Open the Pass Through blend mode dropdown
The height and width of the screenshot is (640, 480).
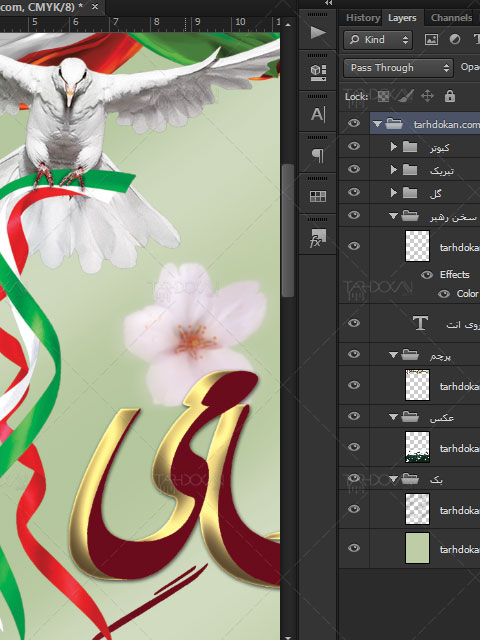click(x=398, y=68)
